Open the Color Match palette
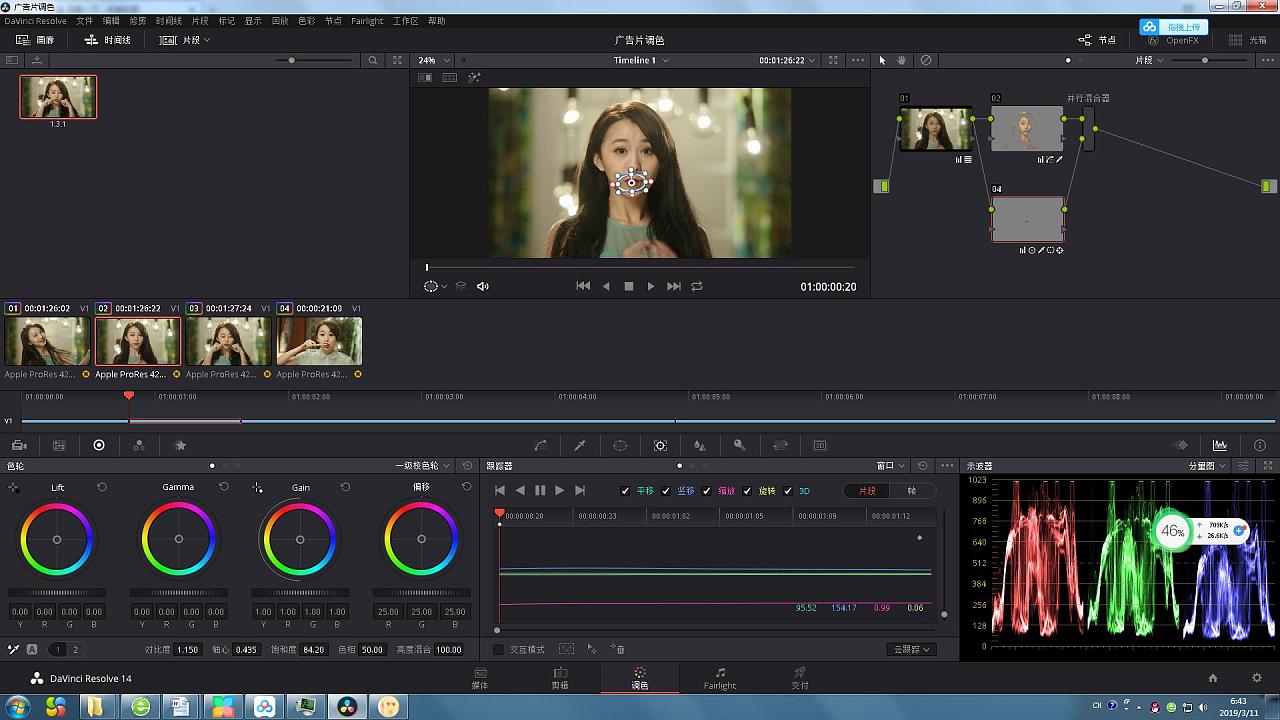Viewport: 1280px width, 720px height. [59, 445]
